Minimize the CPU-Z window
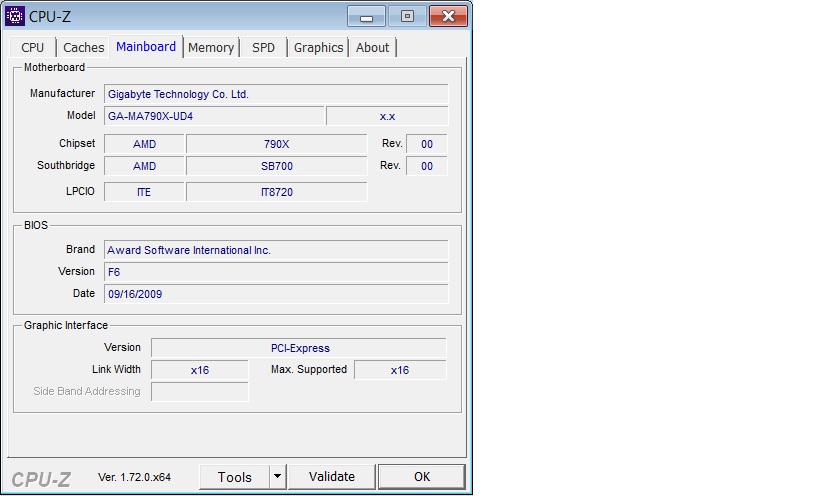 (x=366, y=16)
